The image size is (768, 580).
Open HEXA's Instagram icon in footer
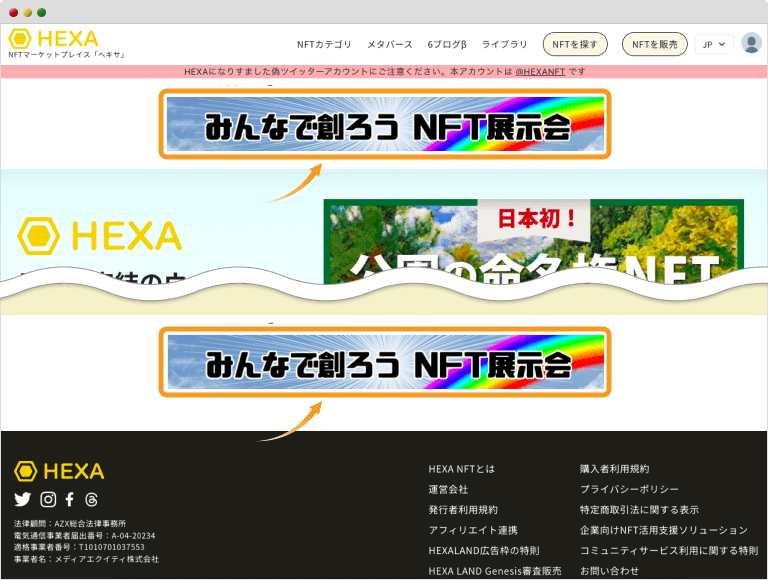tap(48, 499)
